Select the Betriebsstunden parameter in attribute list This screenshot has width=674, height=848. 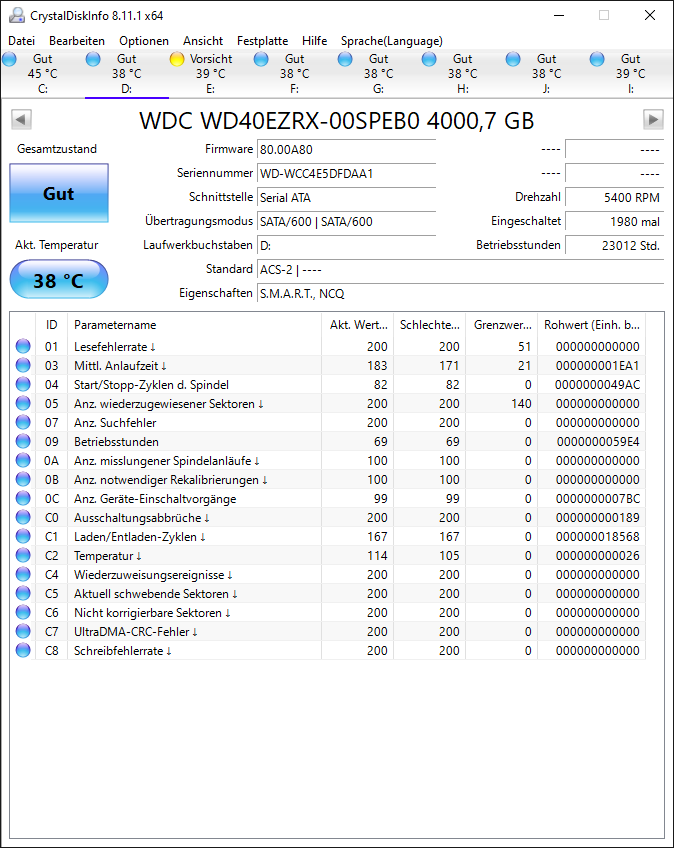(116, 441)
